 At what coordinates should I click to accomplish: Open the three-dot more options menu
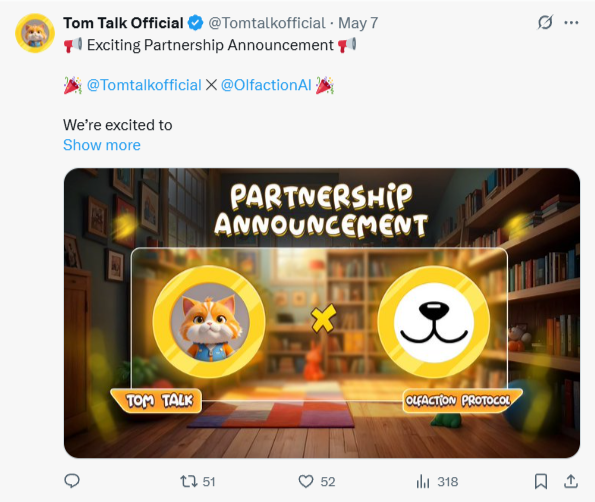[571, 23]
